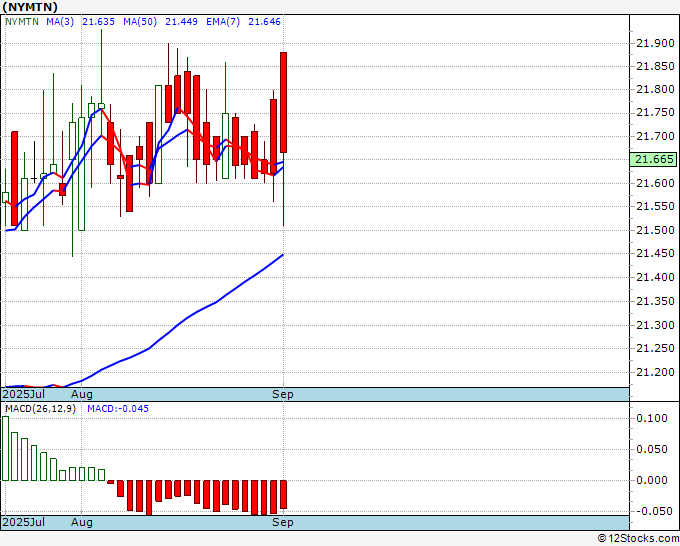Click the 21.300 price axis label

tap(655, 325)
